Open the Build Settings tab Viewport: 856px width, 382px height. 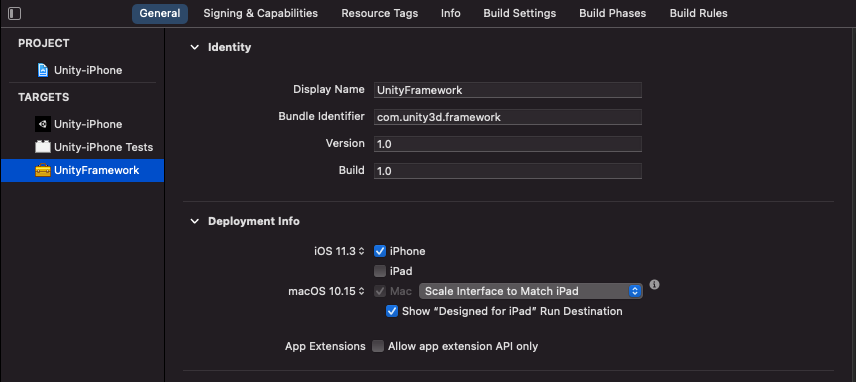pos(520,14)
